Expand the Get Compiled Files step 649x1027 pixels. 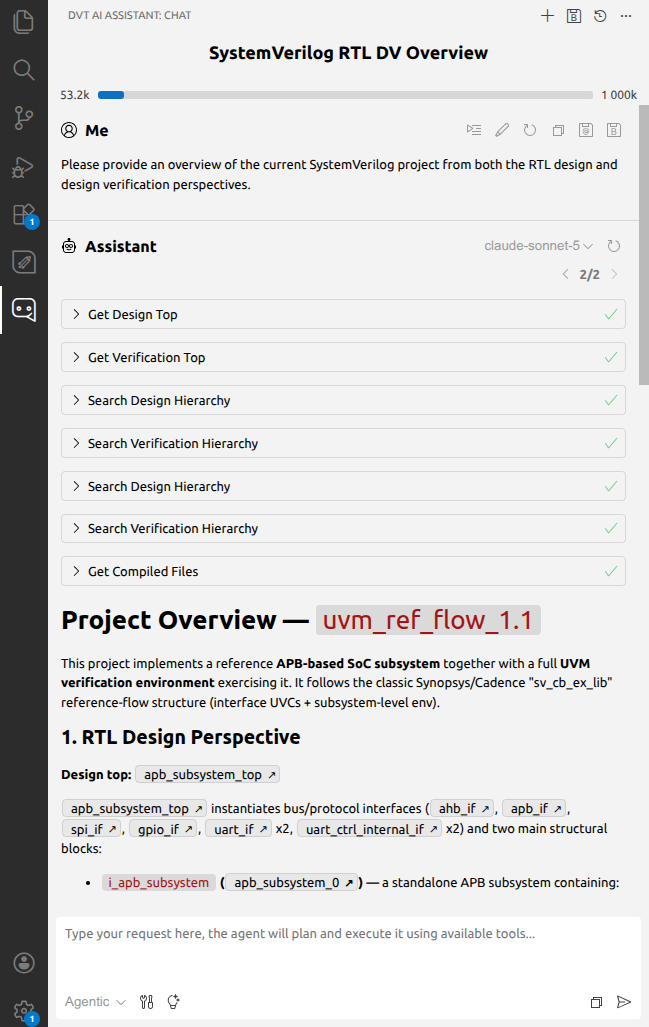coord(343,571)
